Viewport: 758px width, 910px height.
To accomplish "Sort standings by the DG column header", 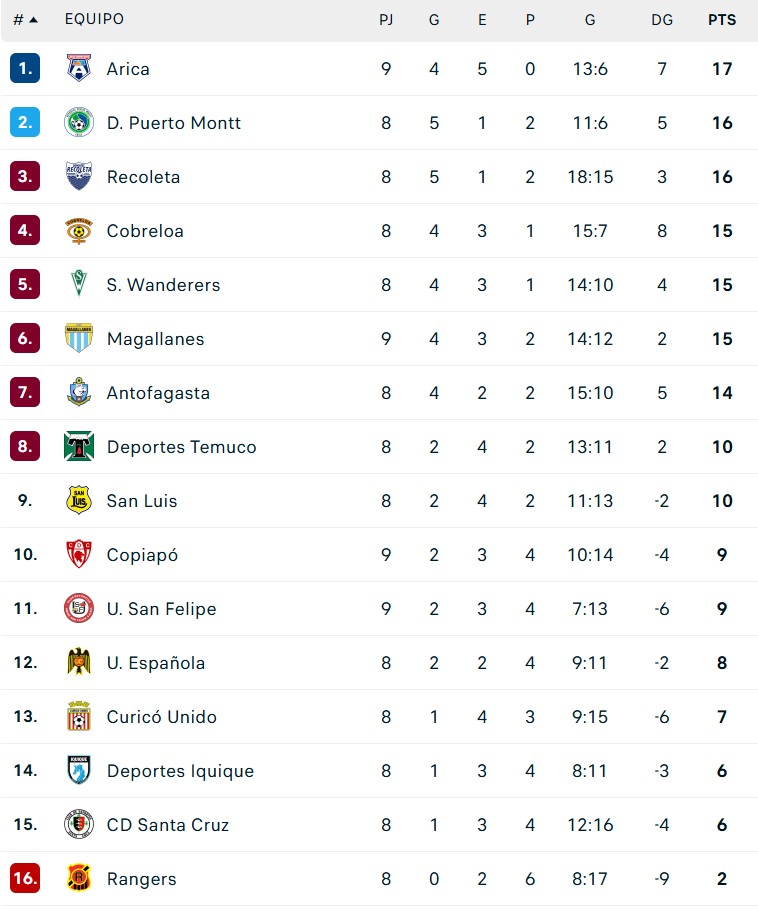I will point(661,20).
